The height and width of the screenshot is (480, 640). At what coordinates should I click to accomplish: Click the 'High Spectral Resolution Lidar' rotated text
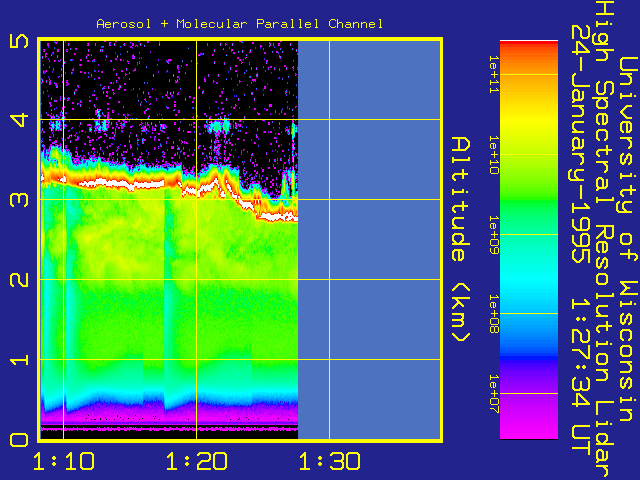[604, 240]
